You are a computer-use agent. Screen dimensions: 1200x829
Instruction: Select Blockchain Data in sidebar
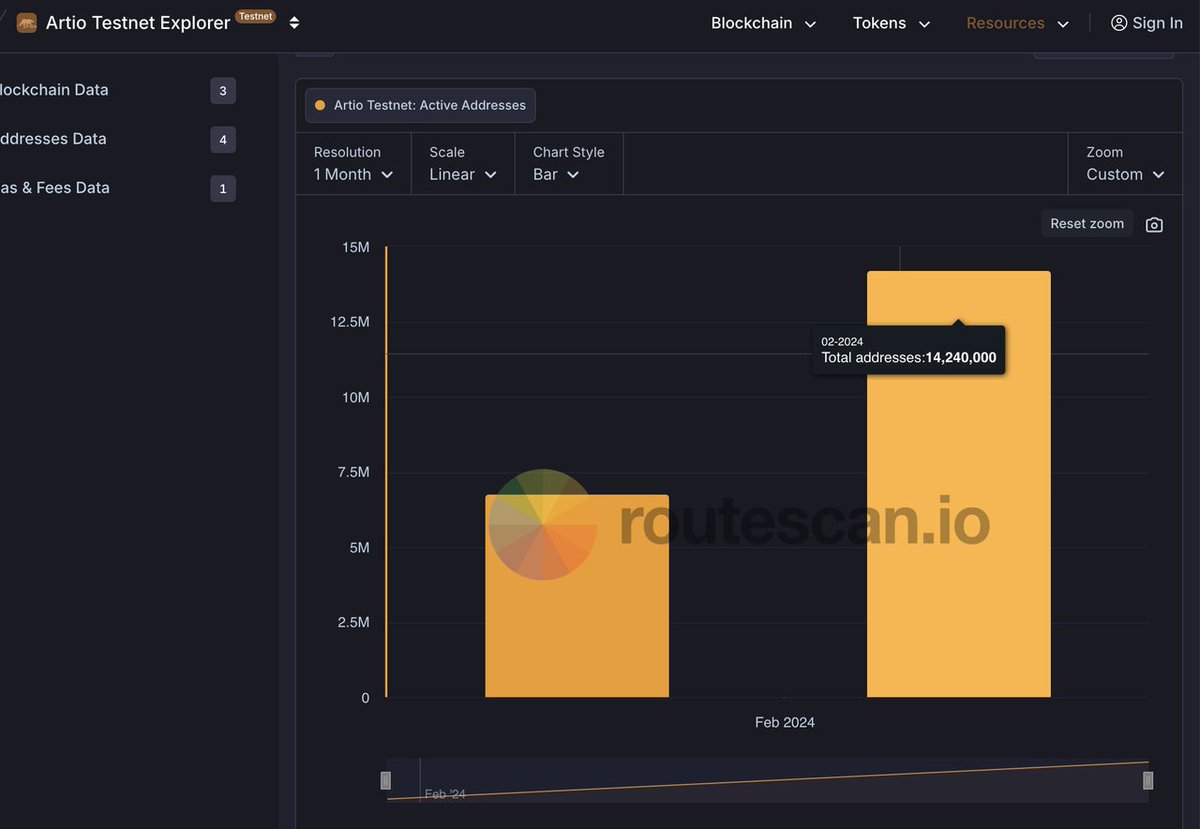tap(54, 90)
